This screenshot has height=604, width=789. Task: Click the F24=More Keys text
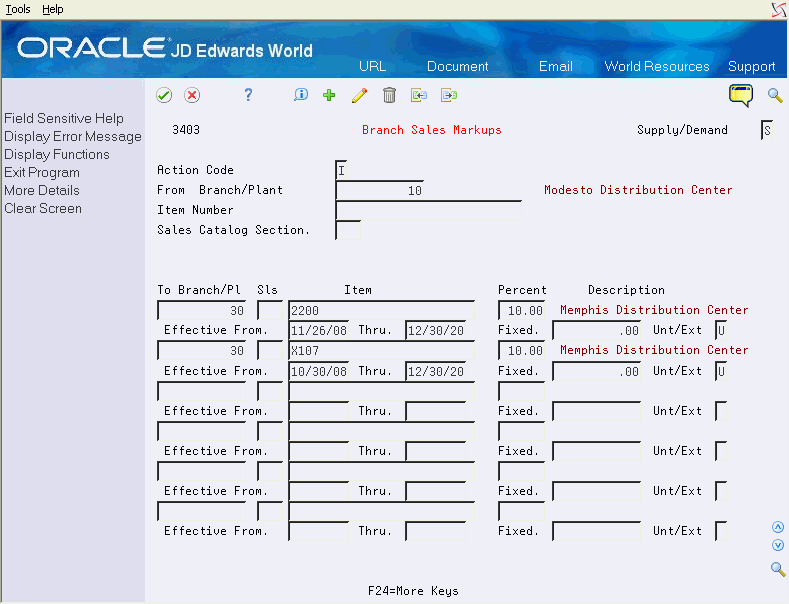pos(413,590)
